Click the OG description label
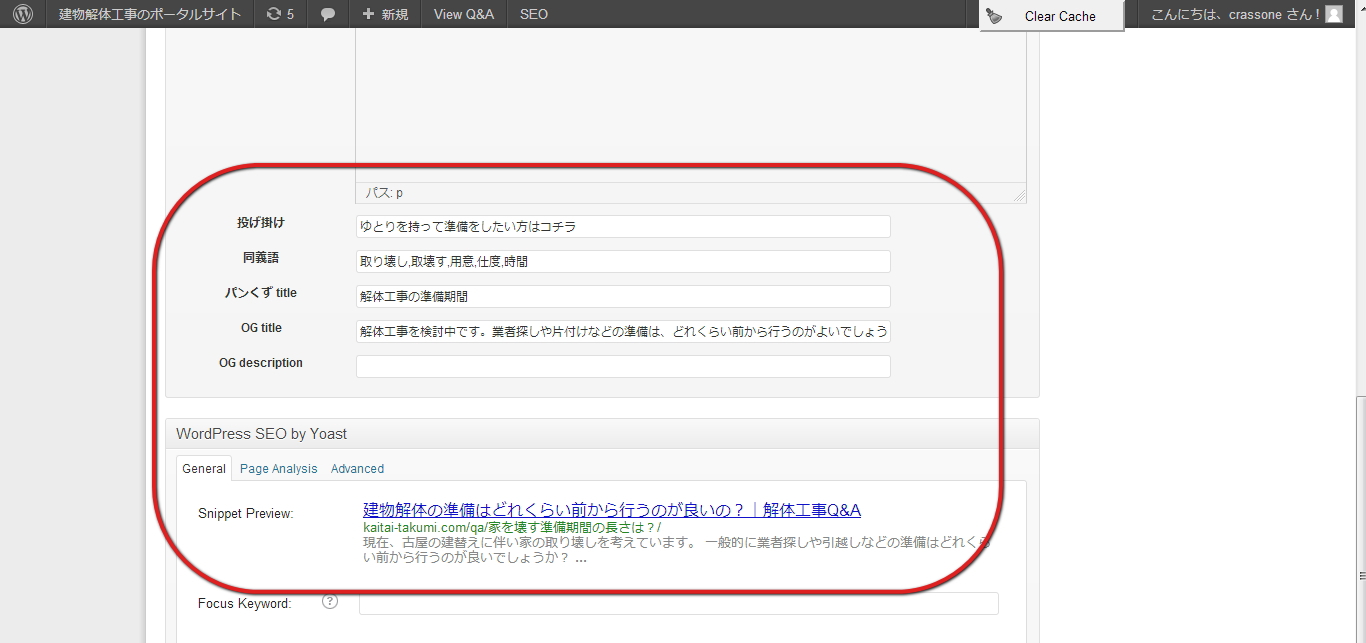 261,363
